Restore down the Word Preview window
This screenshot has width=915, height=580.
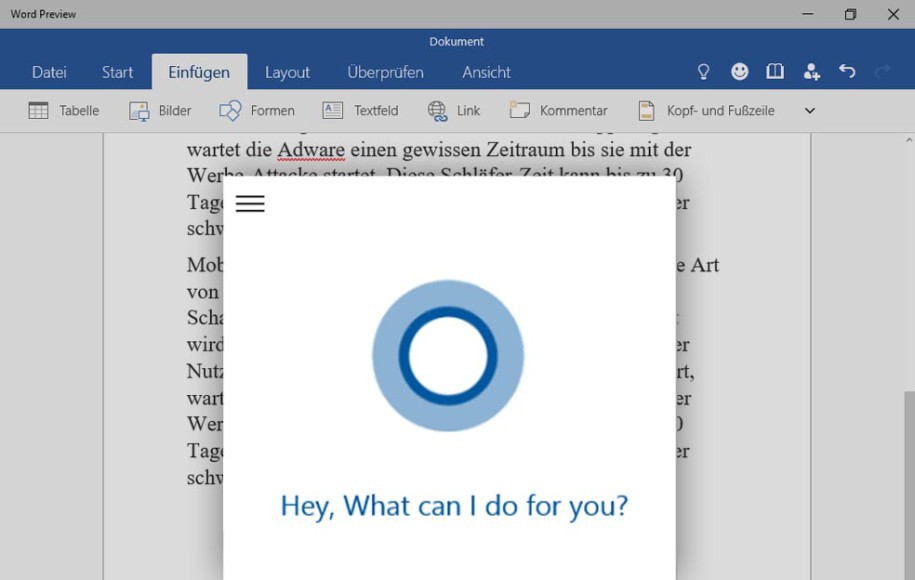(x=850, y=14)
